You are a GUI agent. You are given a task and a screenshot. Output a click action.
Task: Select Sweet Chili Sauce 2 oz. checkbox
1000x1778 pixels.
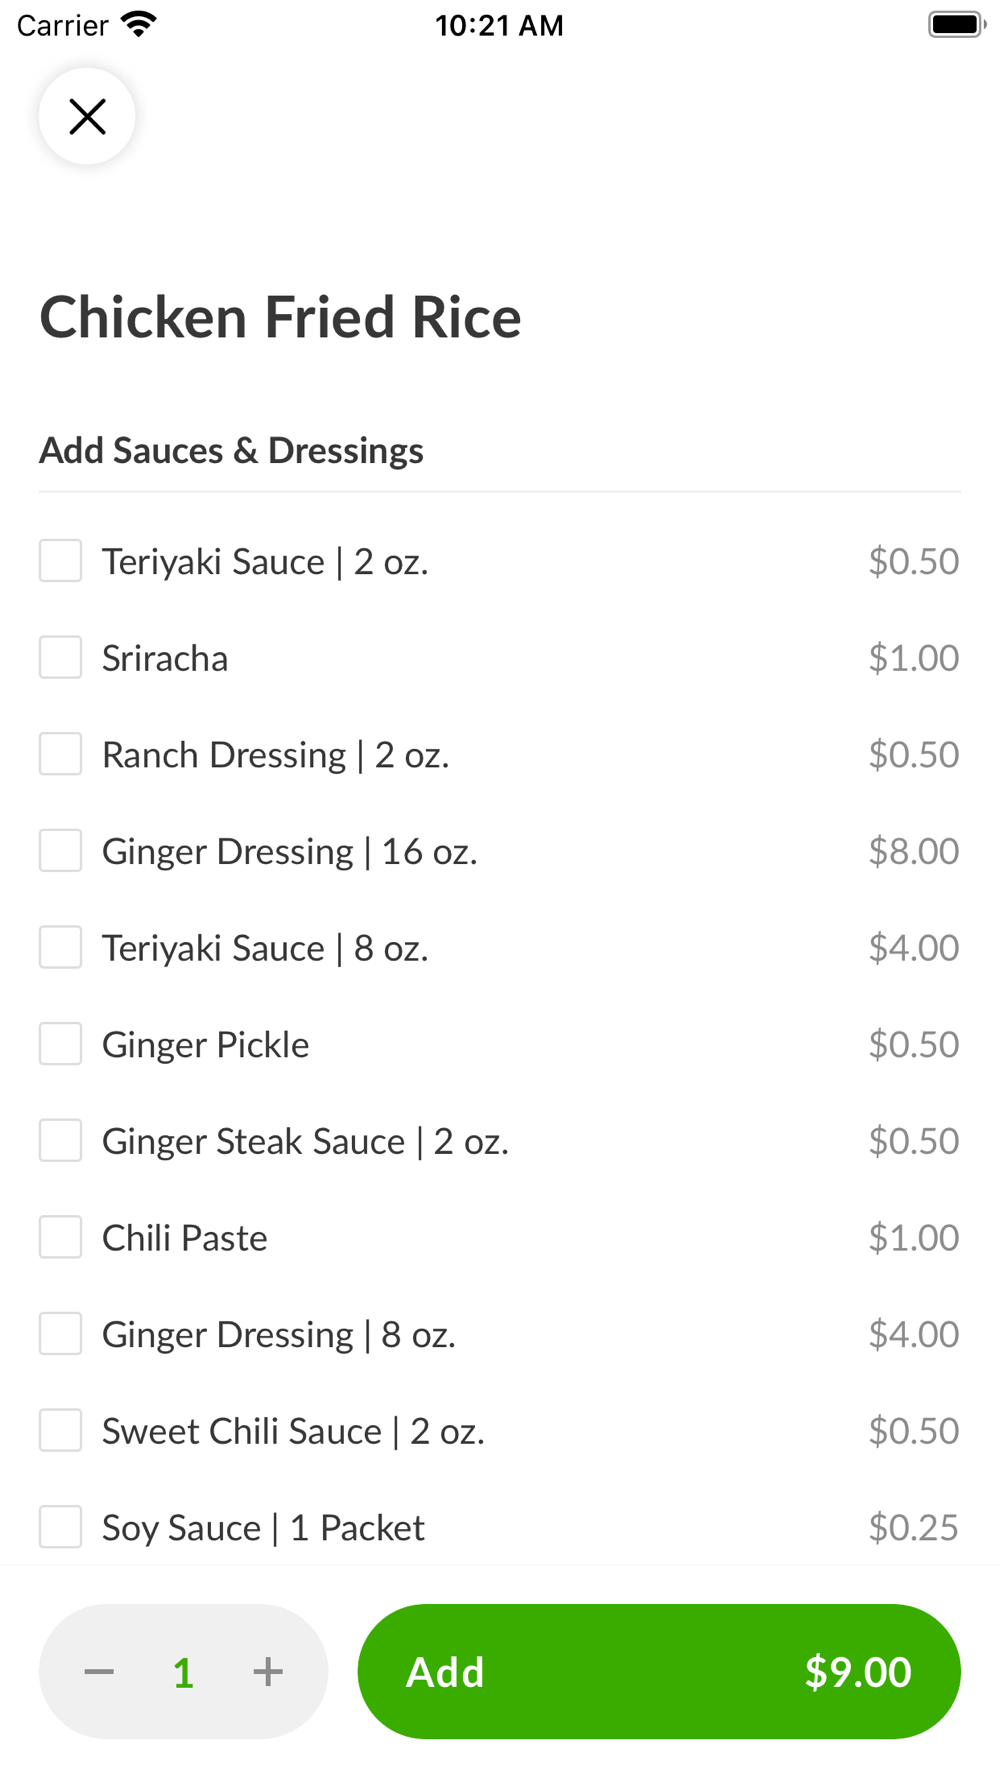click(60, 1430)
